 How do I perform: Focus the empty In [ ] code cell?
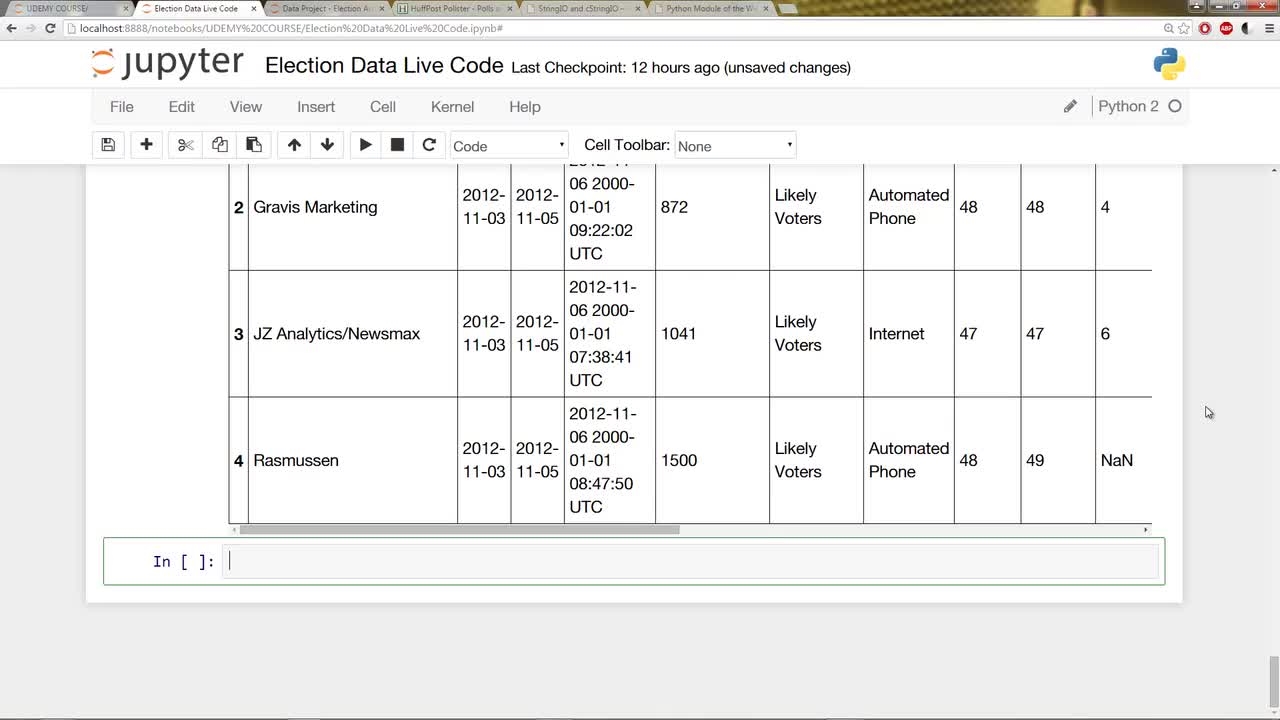pyautogui.click(x=691, y=561)
